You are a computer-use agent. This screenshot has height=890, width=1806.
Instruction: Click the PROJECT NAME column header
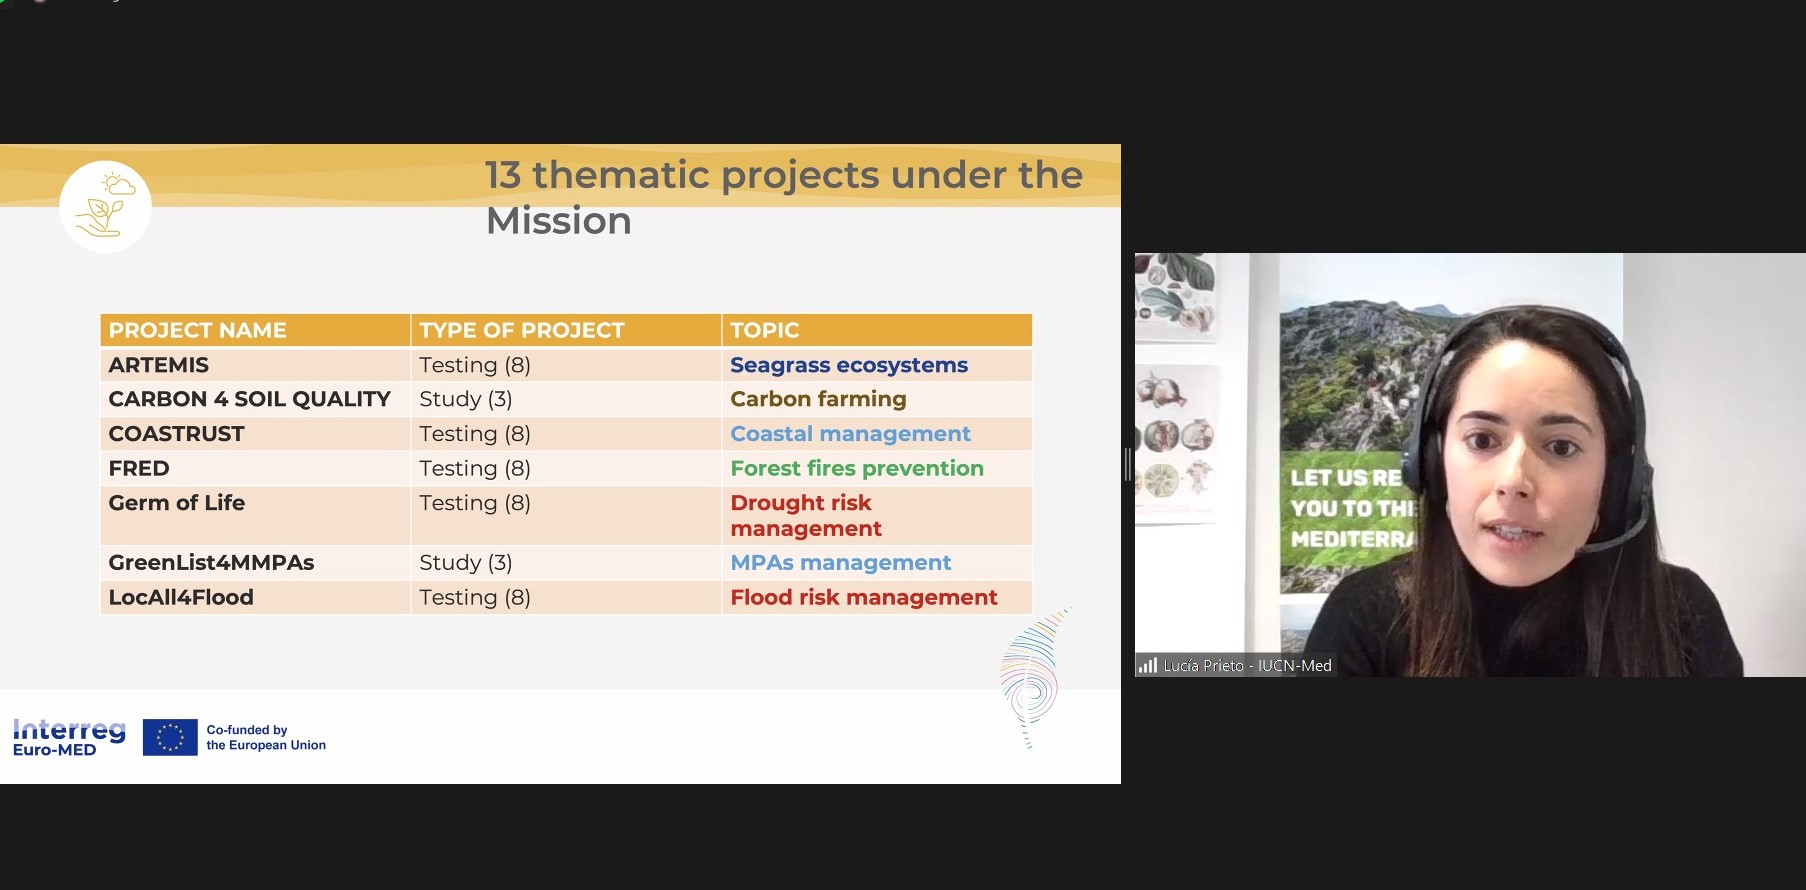click(x=198, y=330)
